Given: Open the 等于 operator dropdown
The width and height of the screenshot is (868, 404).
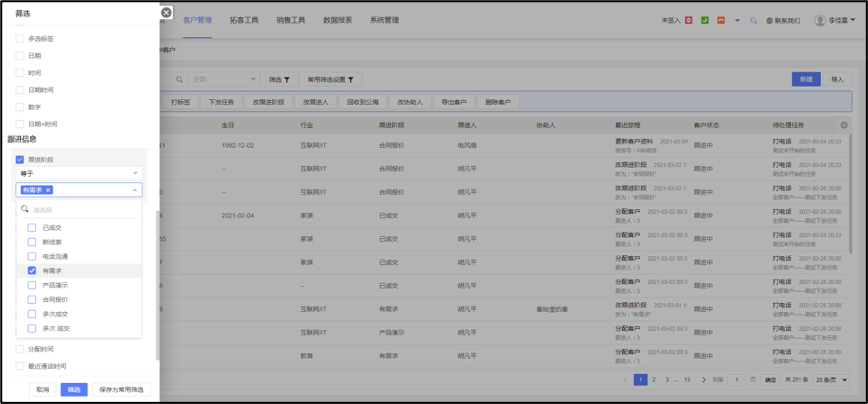Looking at the screenshot, I should coord(79,173).
